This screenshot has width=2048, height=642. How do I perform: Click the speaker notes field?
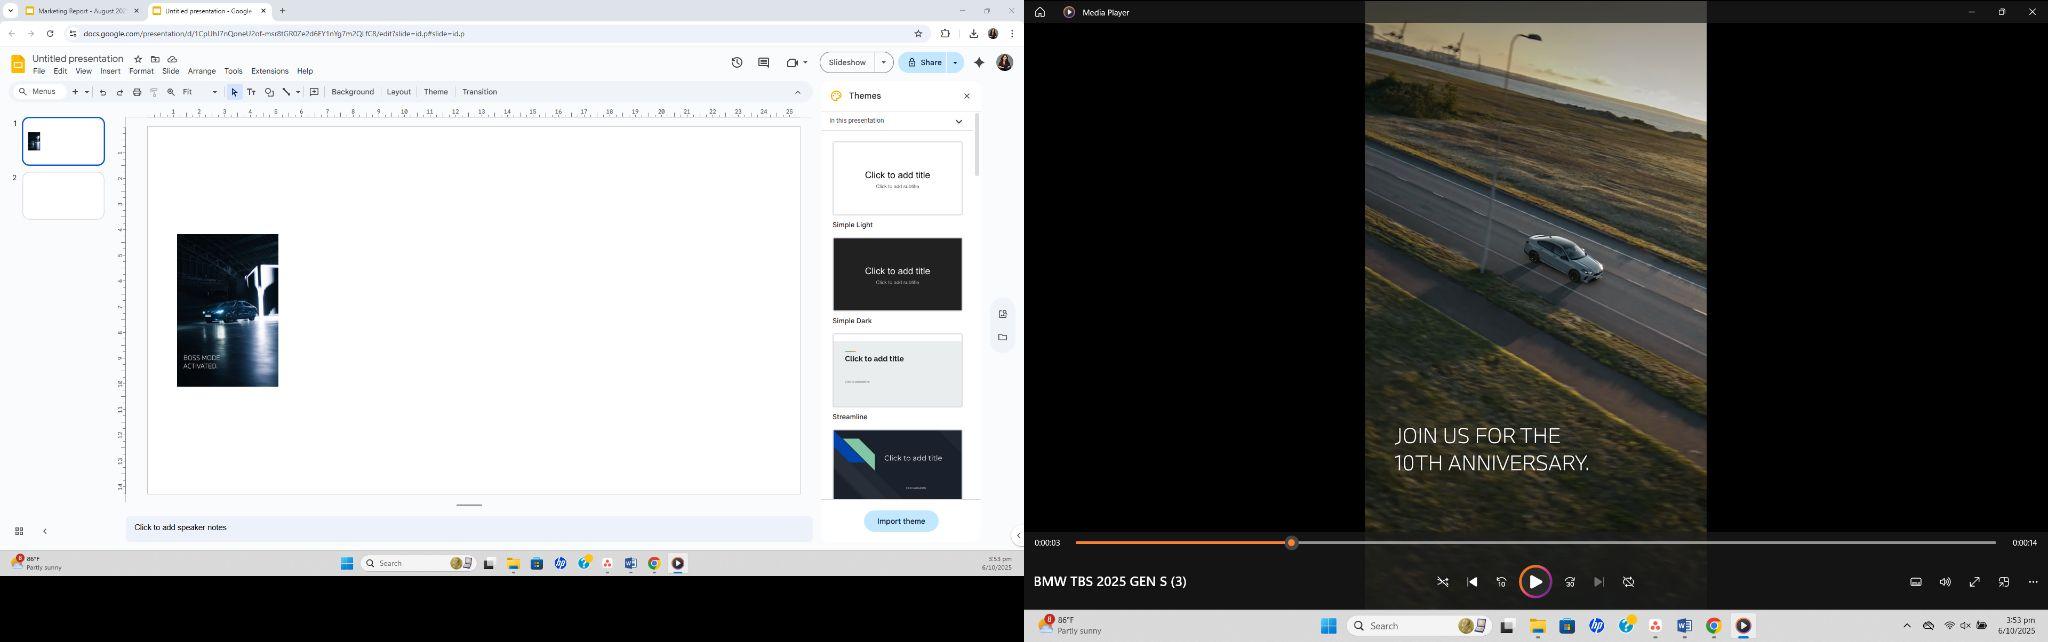(x=469, y=528)
